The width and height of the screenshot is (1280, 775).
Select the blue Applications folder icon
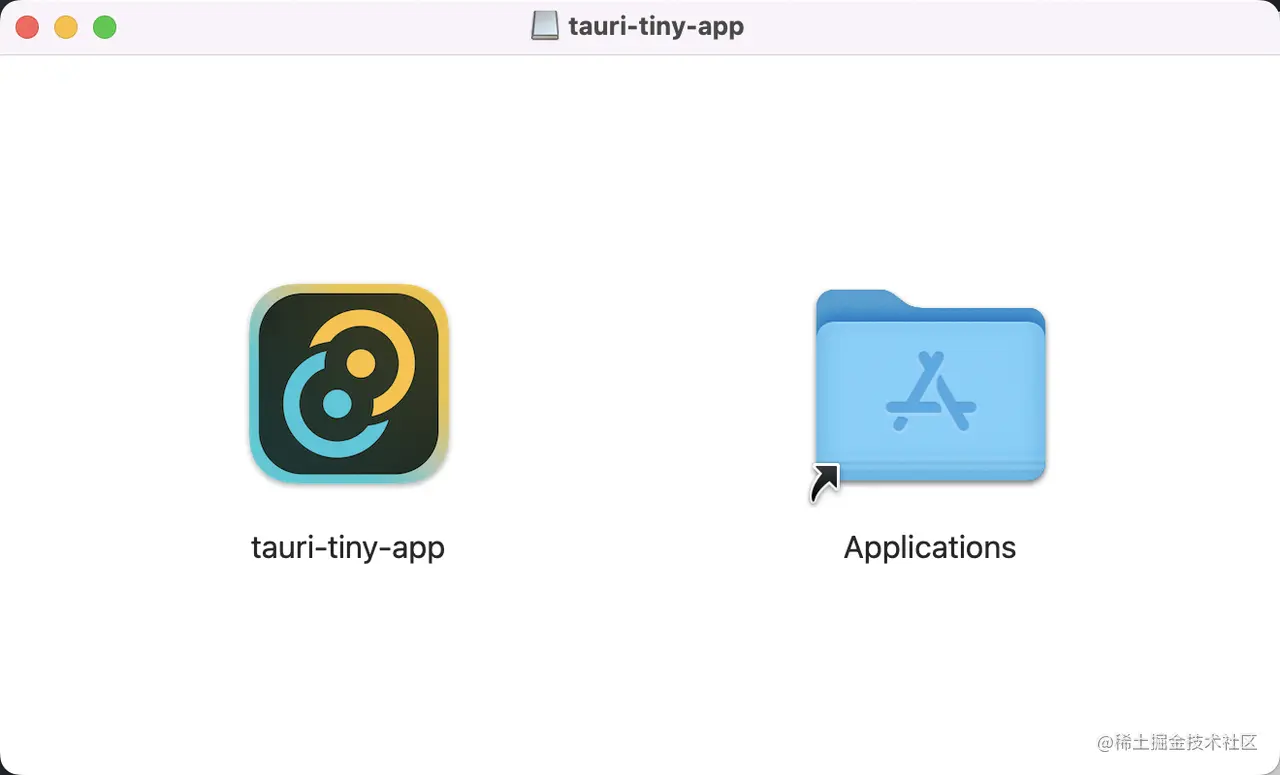930,386
